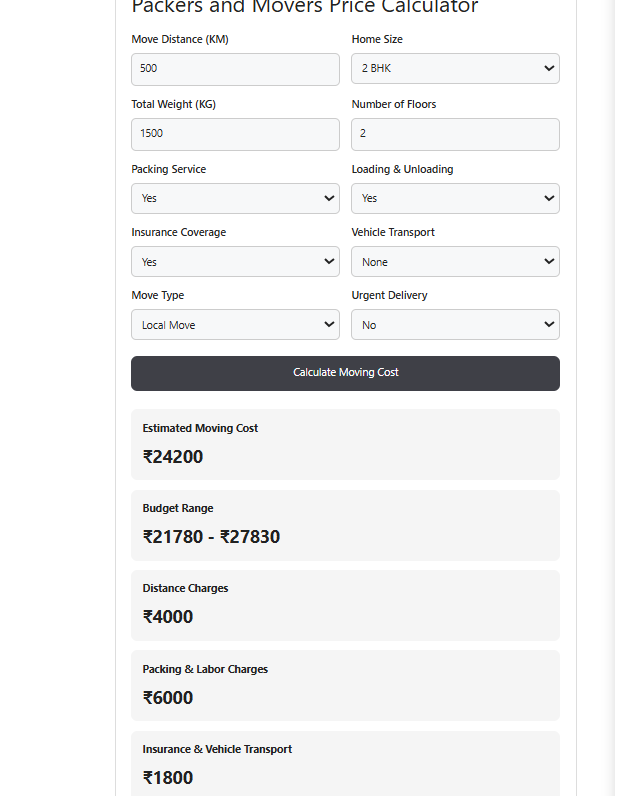Viewport: 627px width, 796px height.
Task: Focus the Number of Floors input
Action: tap(455, 135)
